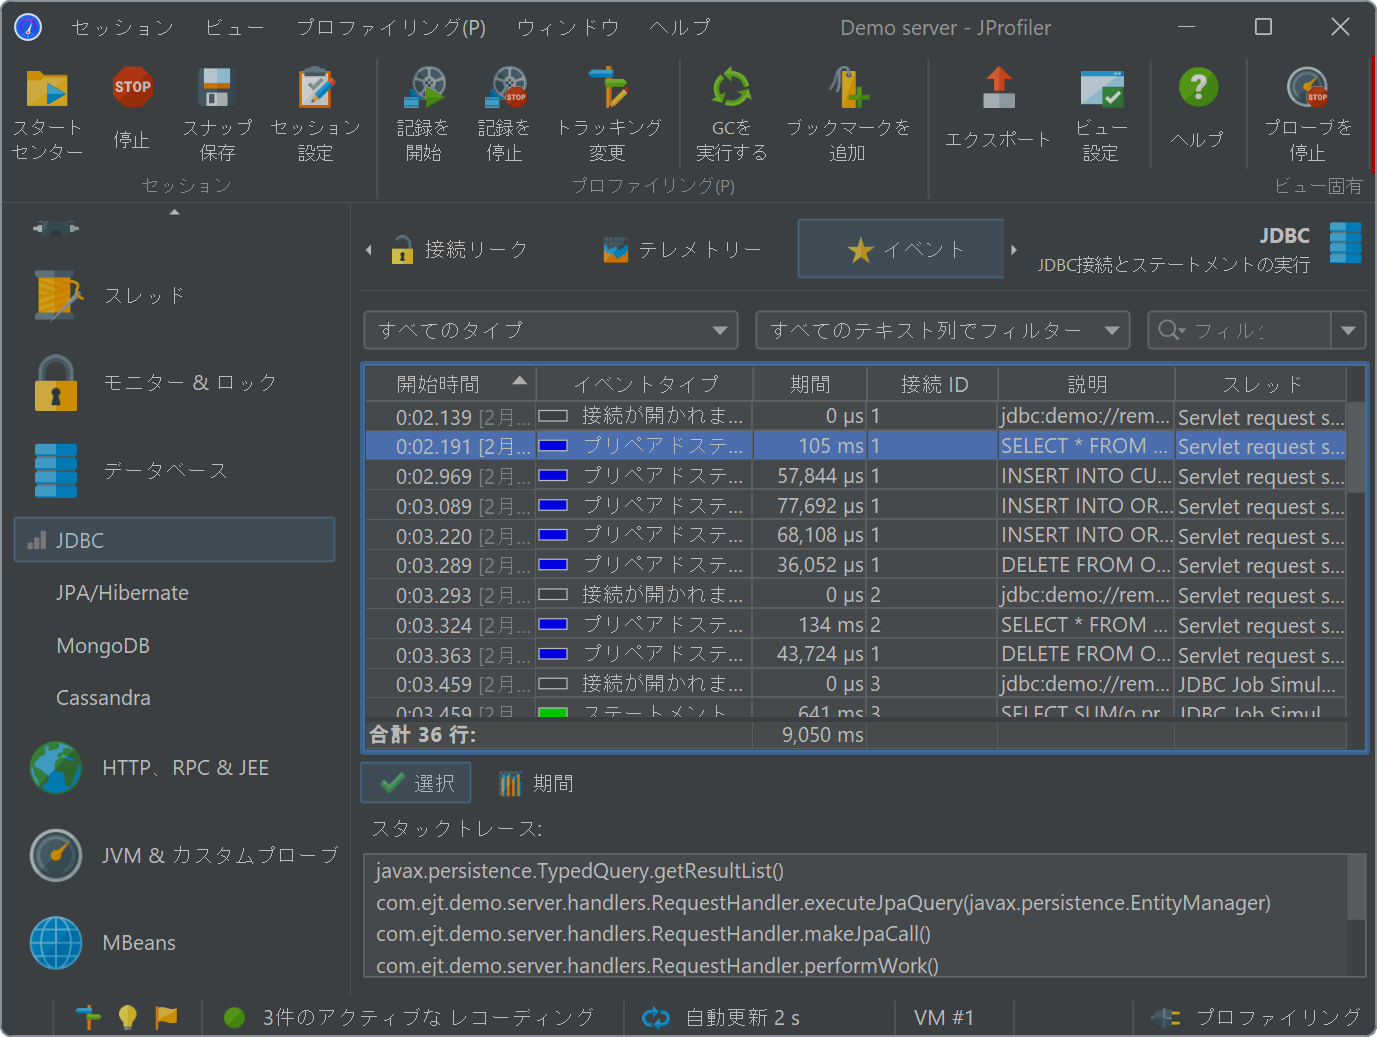Sort by 開始時間 column header
Screen dimensions: 1377x1037
click(451, 384)
